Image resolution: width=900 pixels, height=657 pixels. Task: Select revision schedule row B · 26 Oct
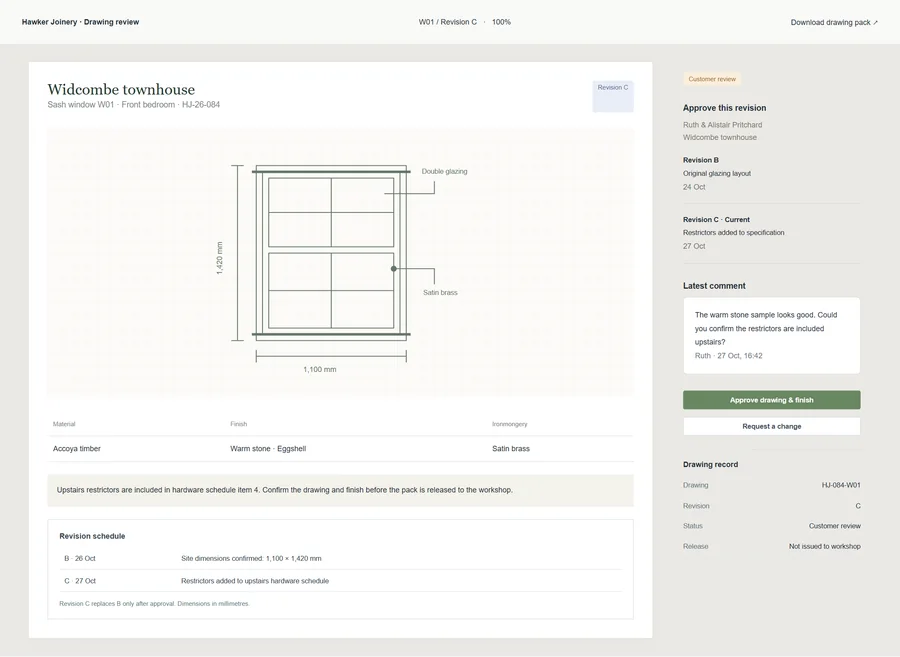tap(340, 558)
